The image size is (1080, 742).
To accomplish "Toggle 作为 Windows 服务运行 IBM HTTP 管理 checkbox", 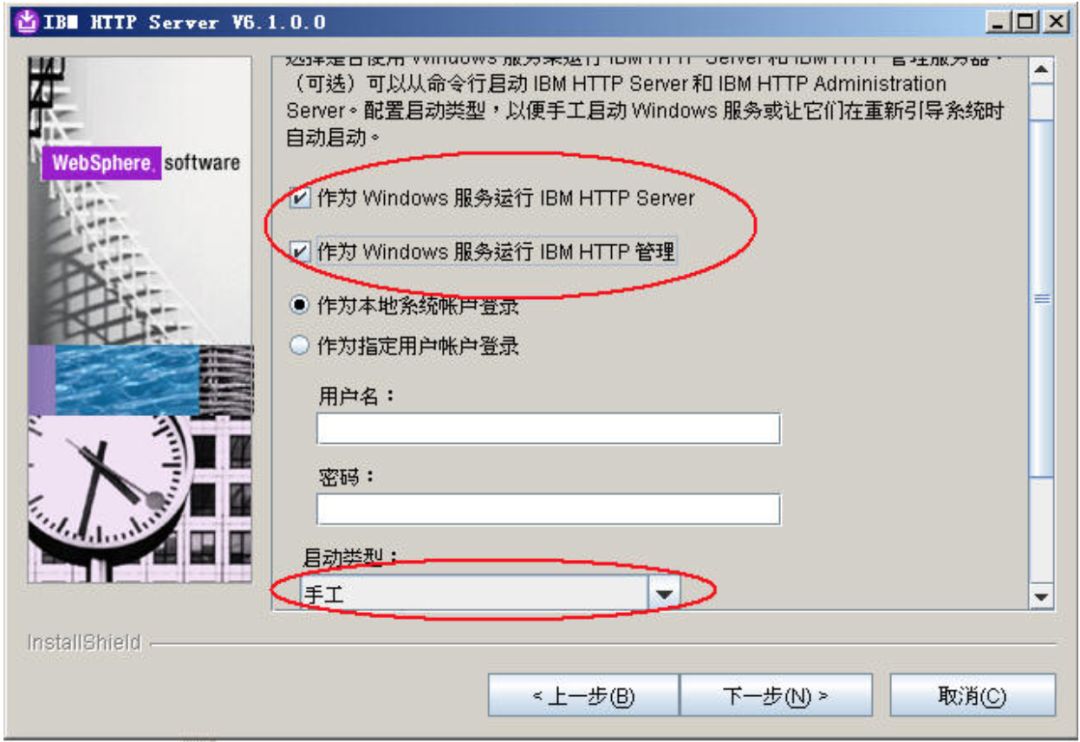I will tap(300, 251).
